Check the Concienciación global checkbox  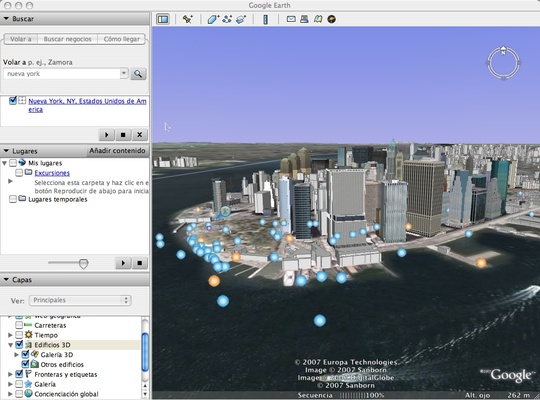[19, 393]
